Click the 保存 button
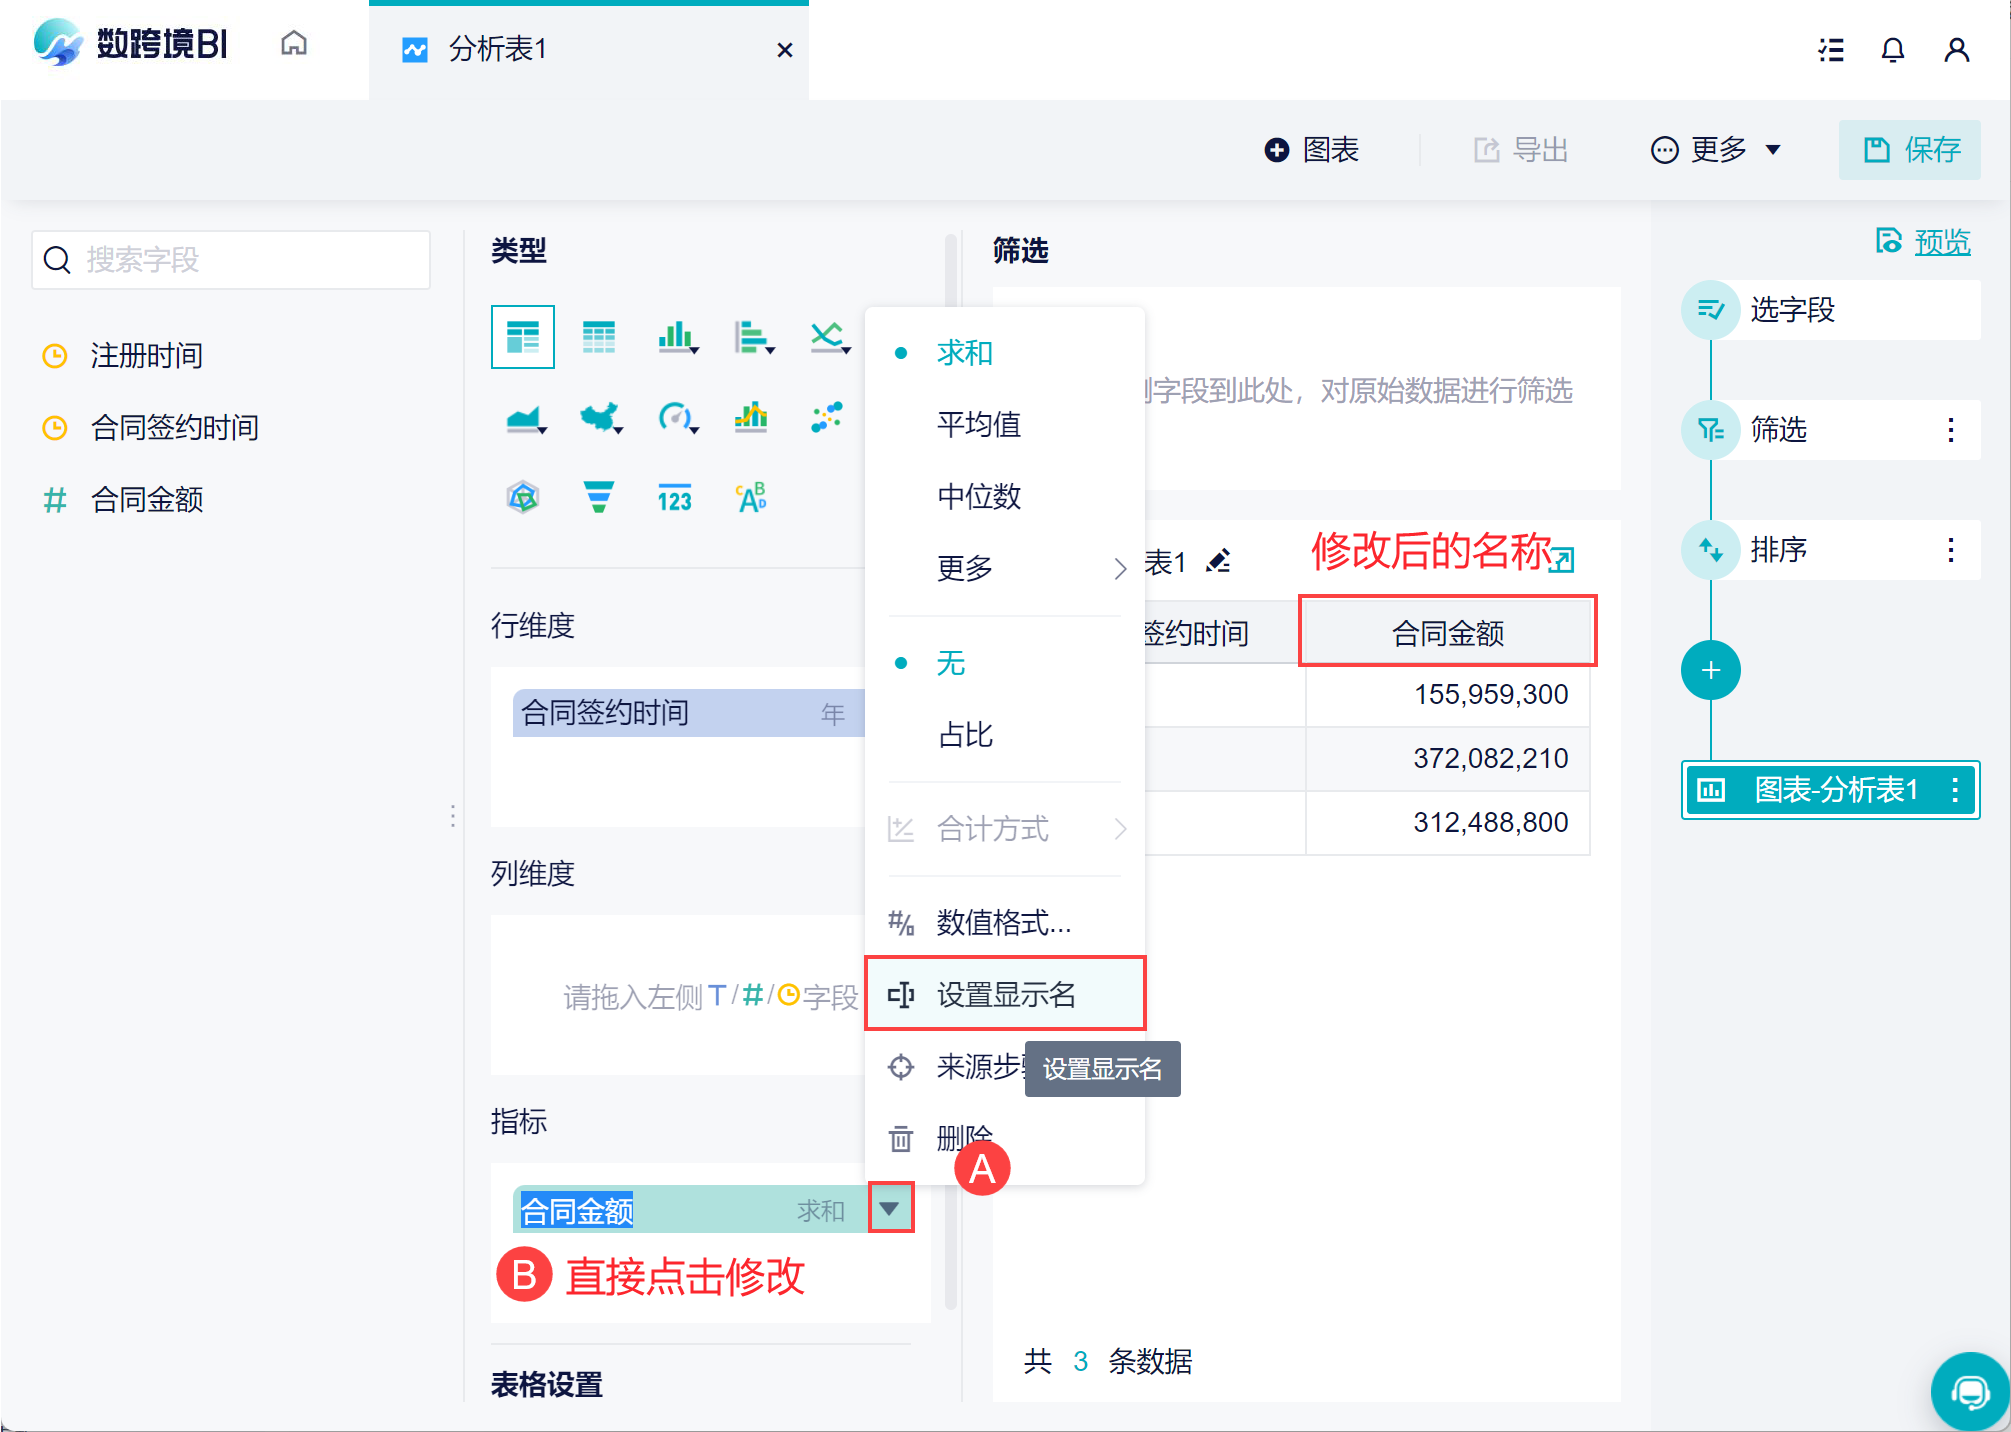Screen dimensions: 2011x1432 point(1910,150)
